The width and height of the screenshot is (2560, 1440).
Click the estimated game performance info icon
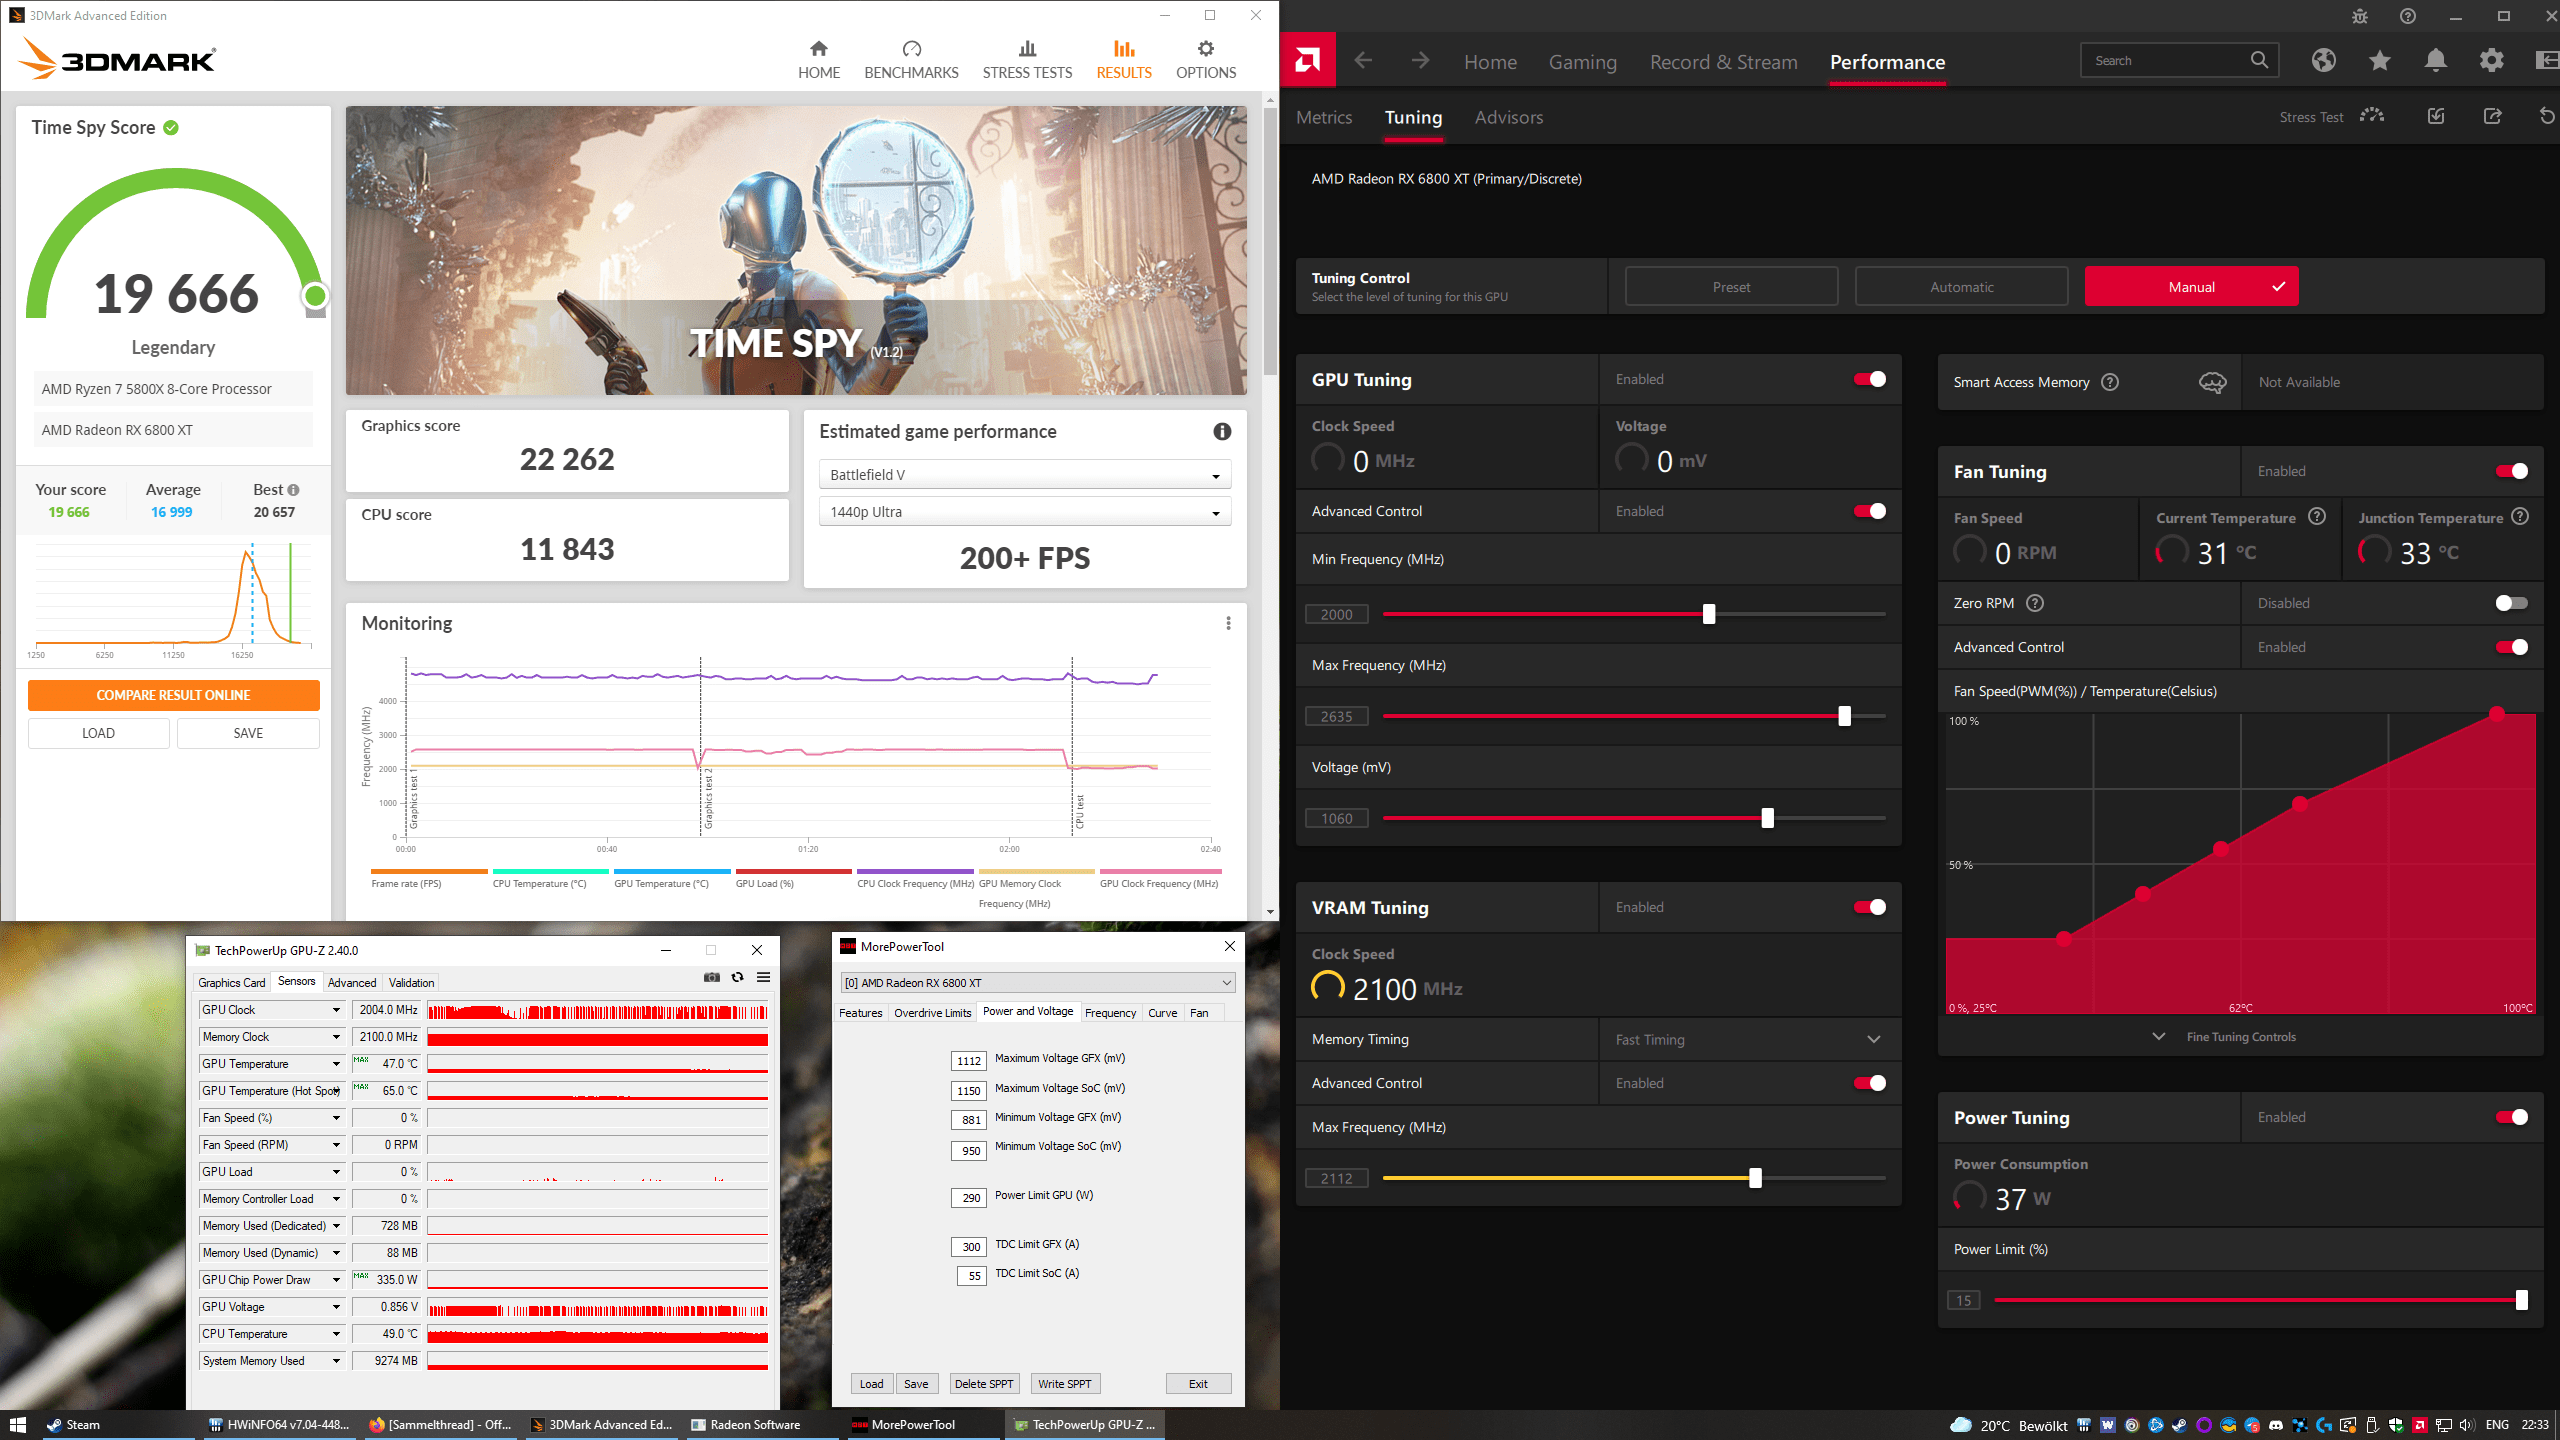(x=1222, y=431)
